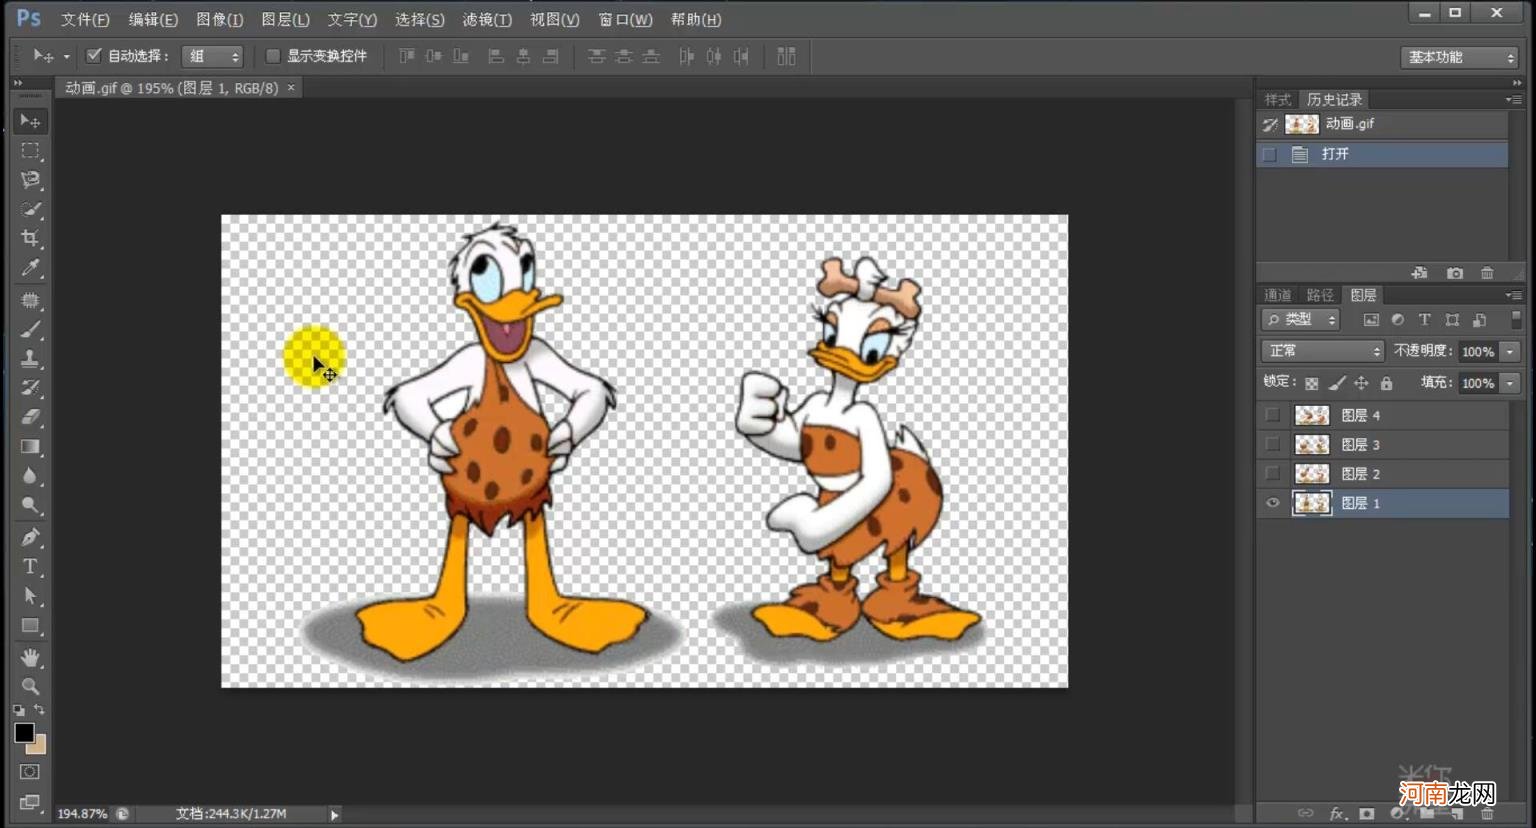This screenshot has height=828, width=1536.
Task: Change the screen mode
Action: tap(30, 802)
